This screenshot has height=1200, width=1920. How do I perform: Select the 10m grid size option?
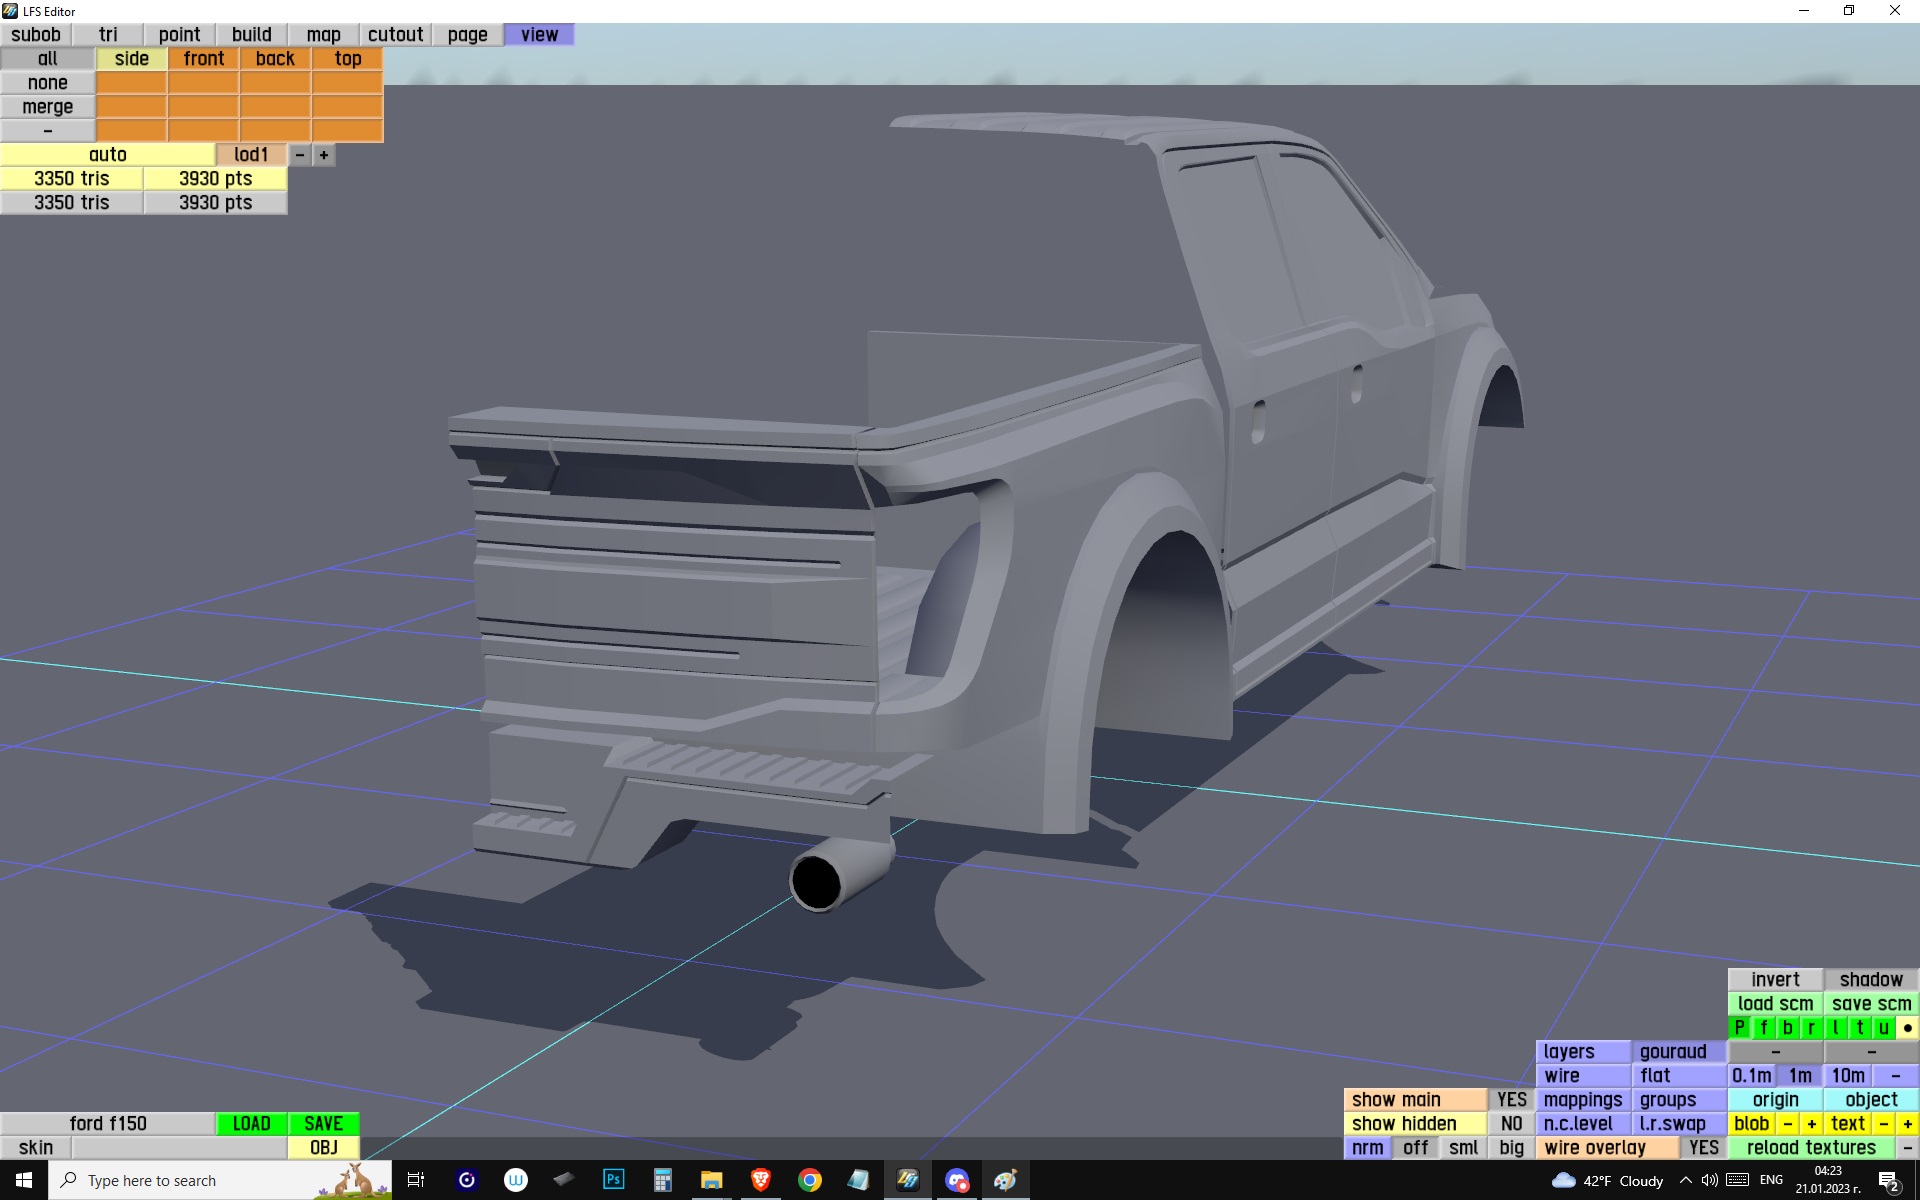[1847, 1075]
